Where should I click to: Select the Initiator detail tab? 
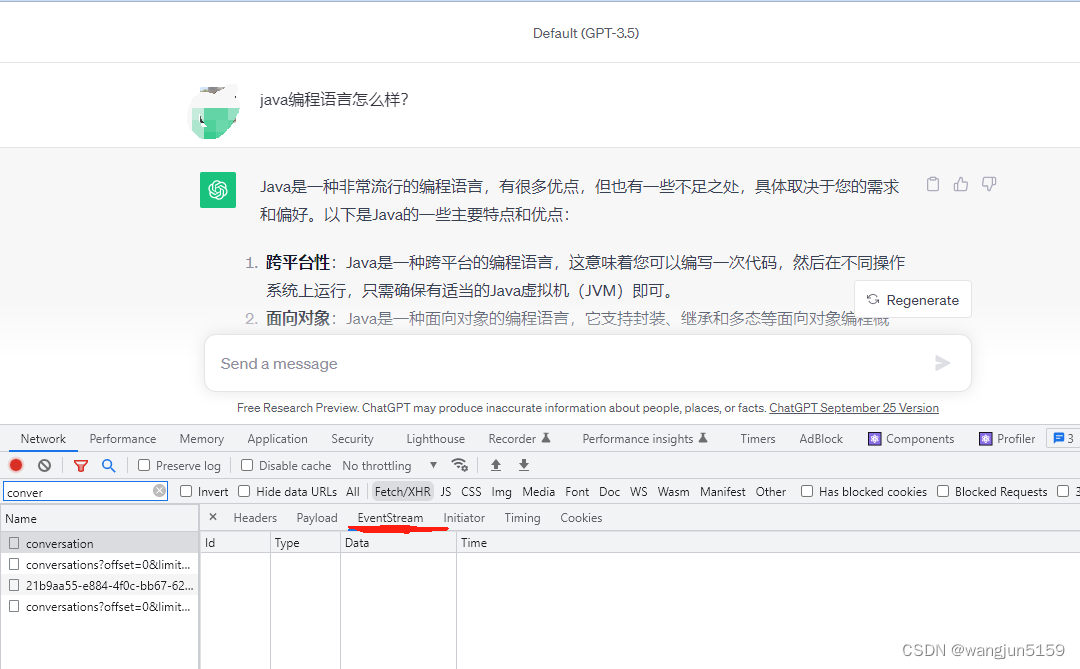click(x=464, y=517)
